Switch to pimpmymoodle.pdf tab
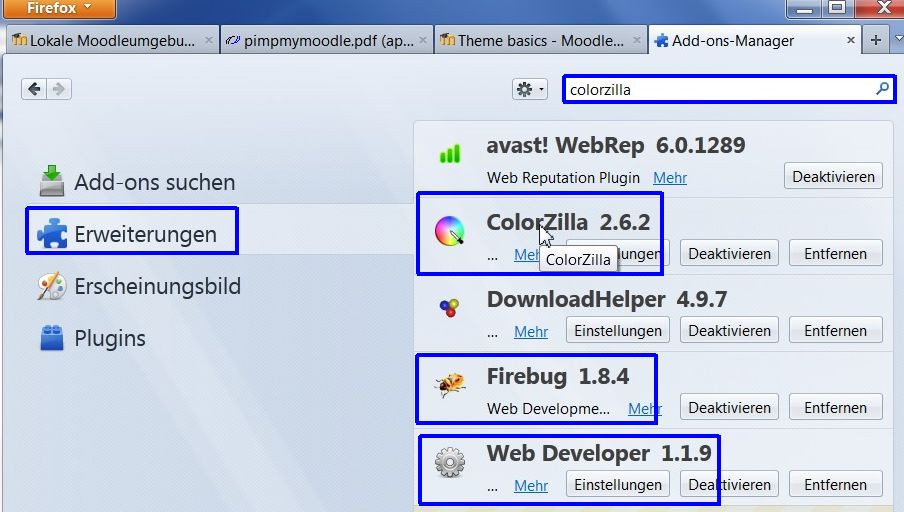Viewport: 904px width, 512px height. [327, 41]
